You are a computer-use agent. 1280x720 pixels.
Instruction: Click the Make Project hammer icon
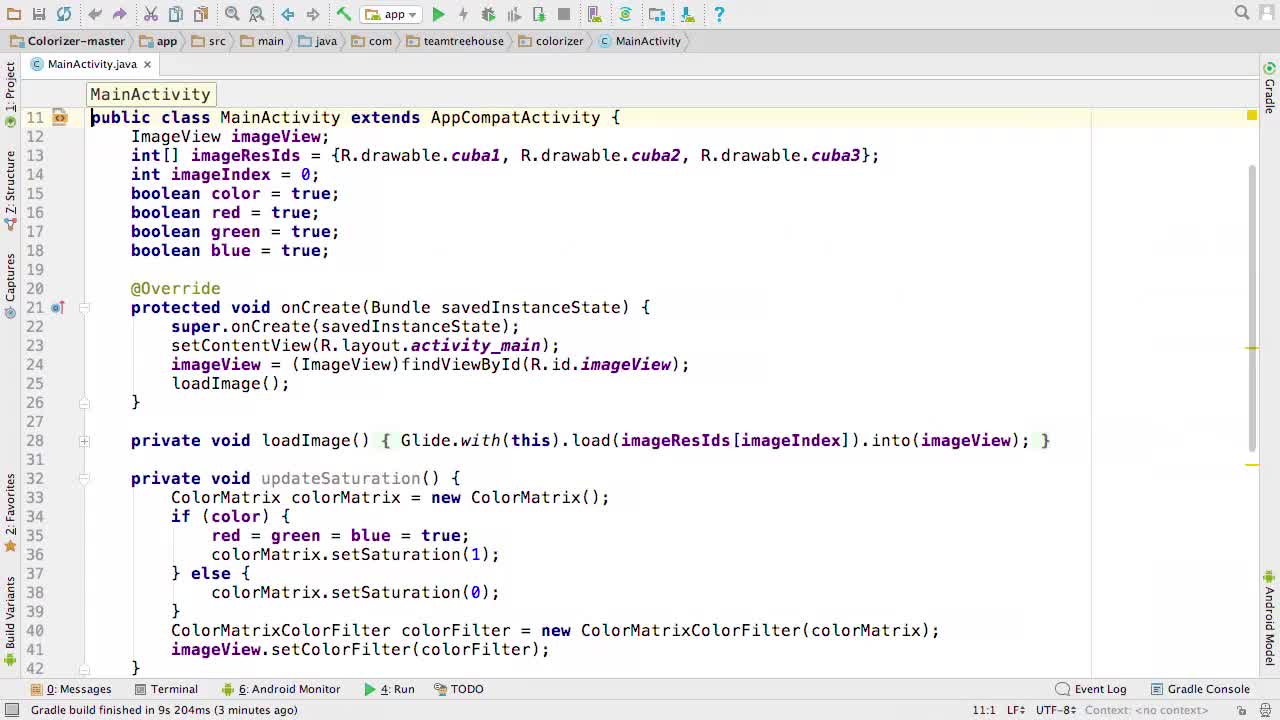pyautogui.click(x=343, y=14)
